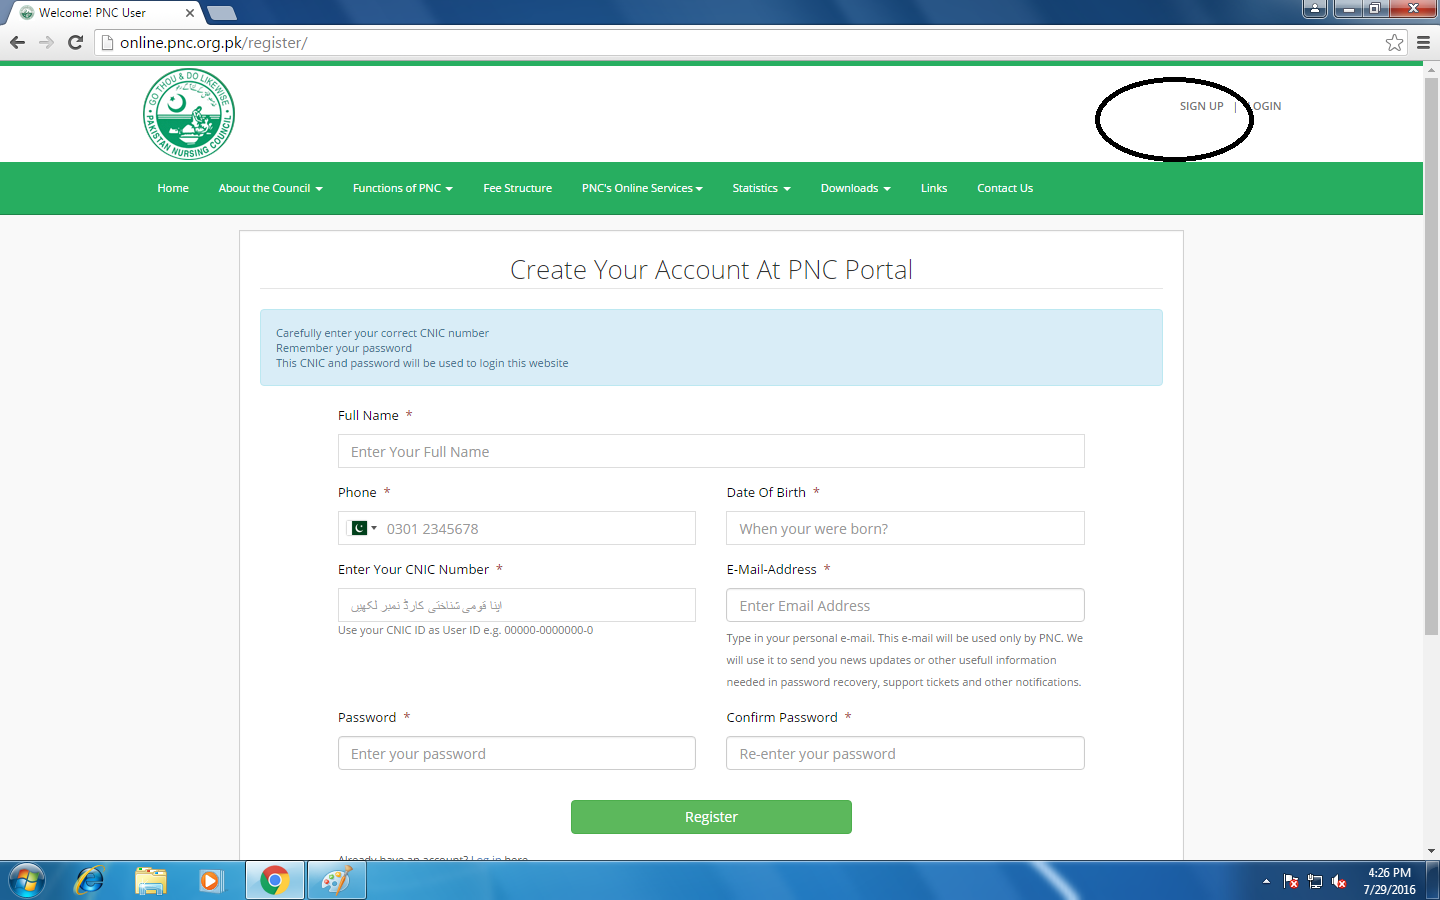
Task: Focus the Phone number field
Action: [x=517, y=528]
